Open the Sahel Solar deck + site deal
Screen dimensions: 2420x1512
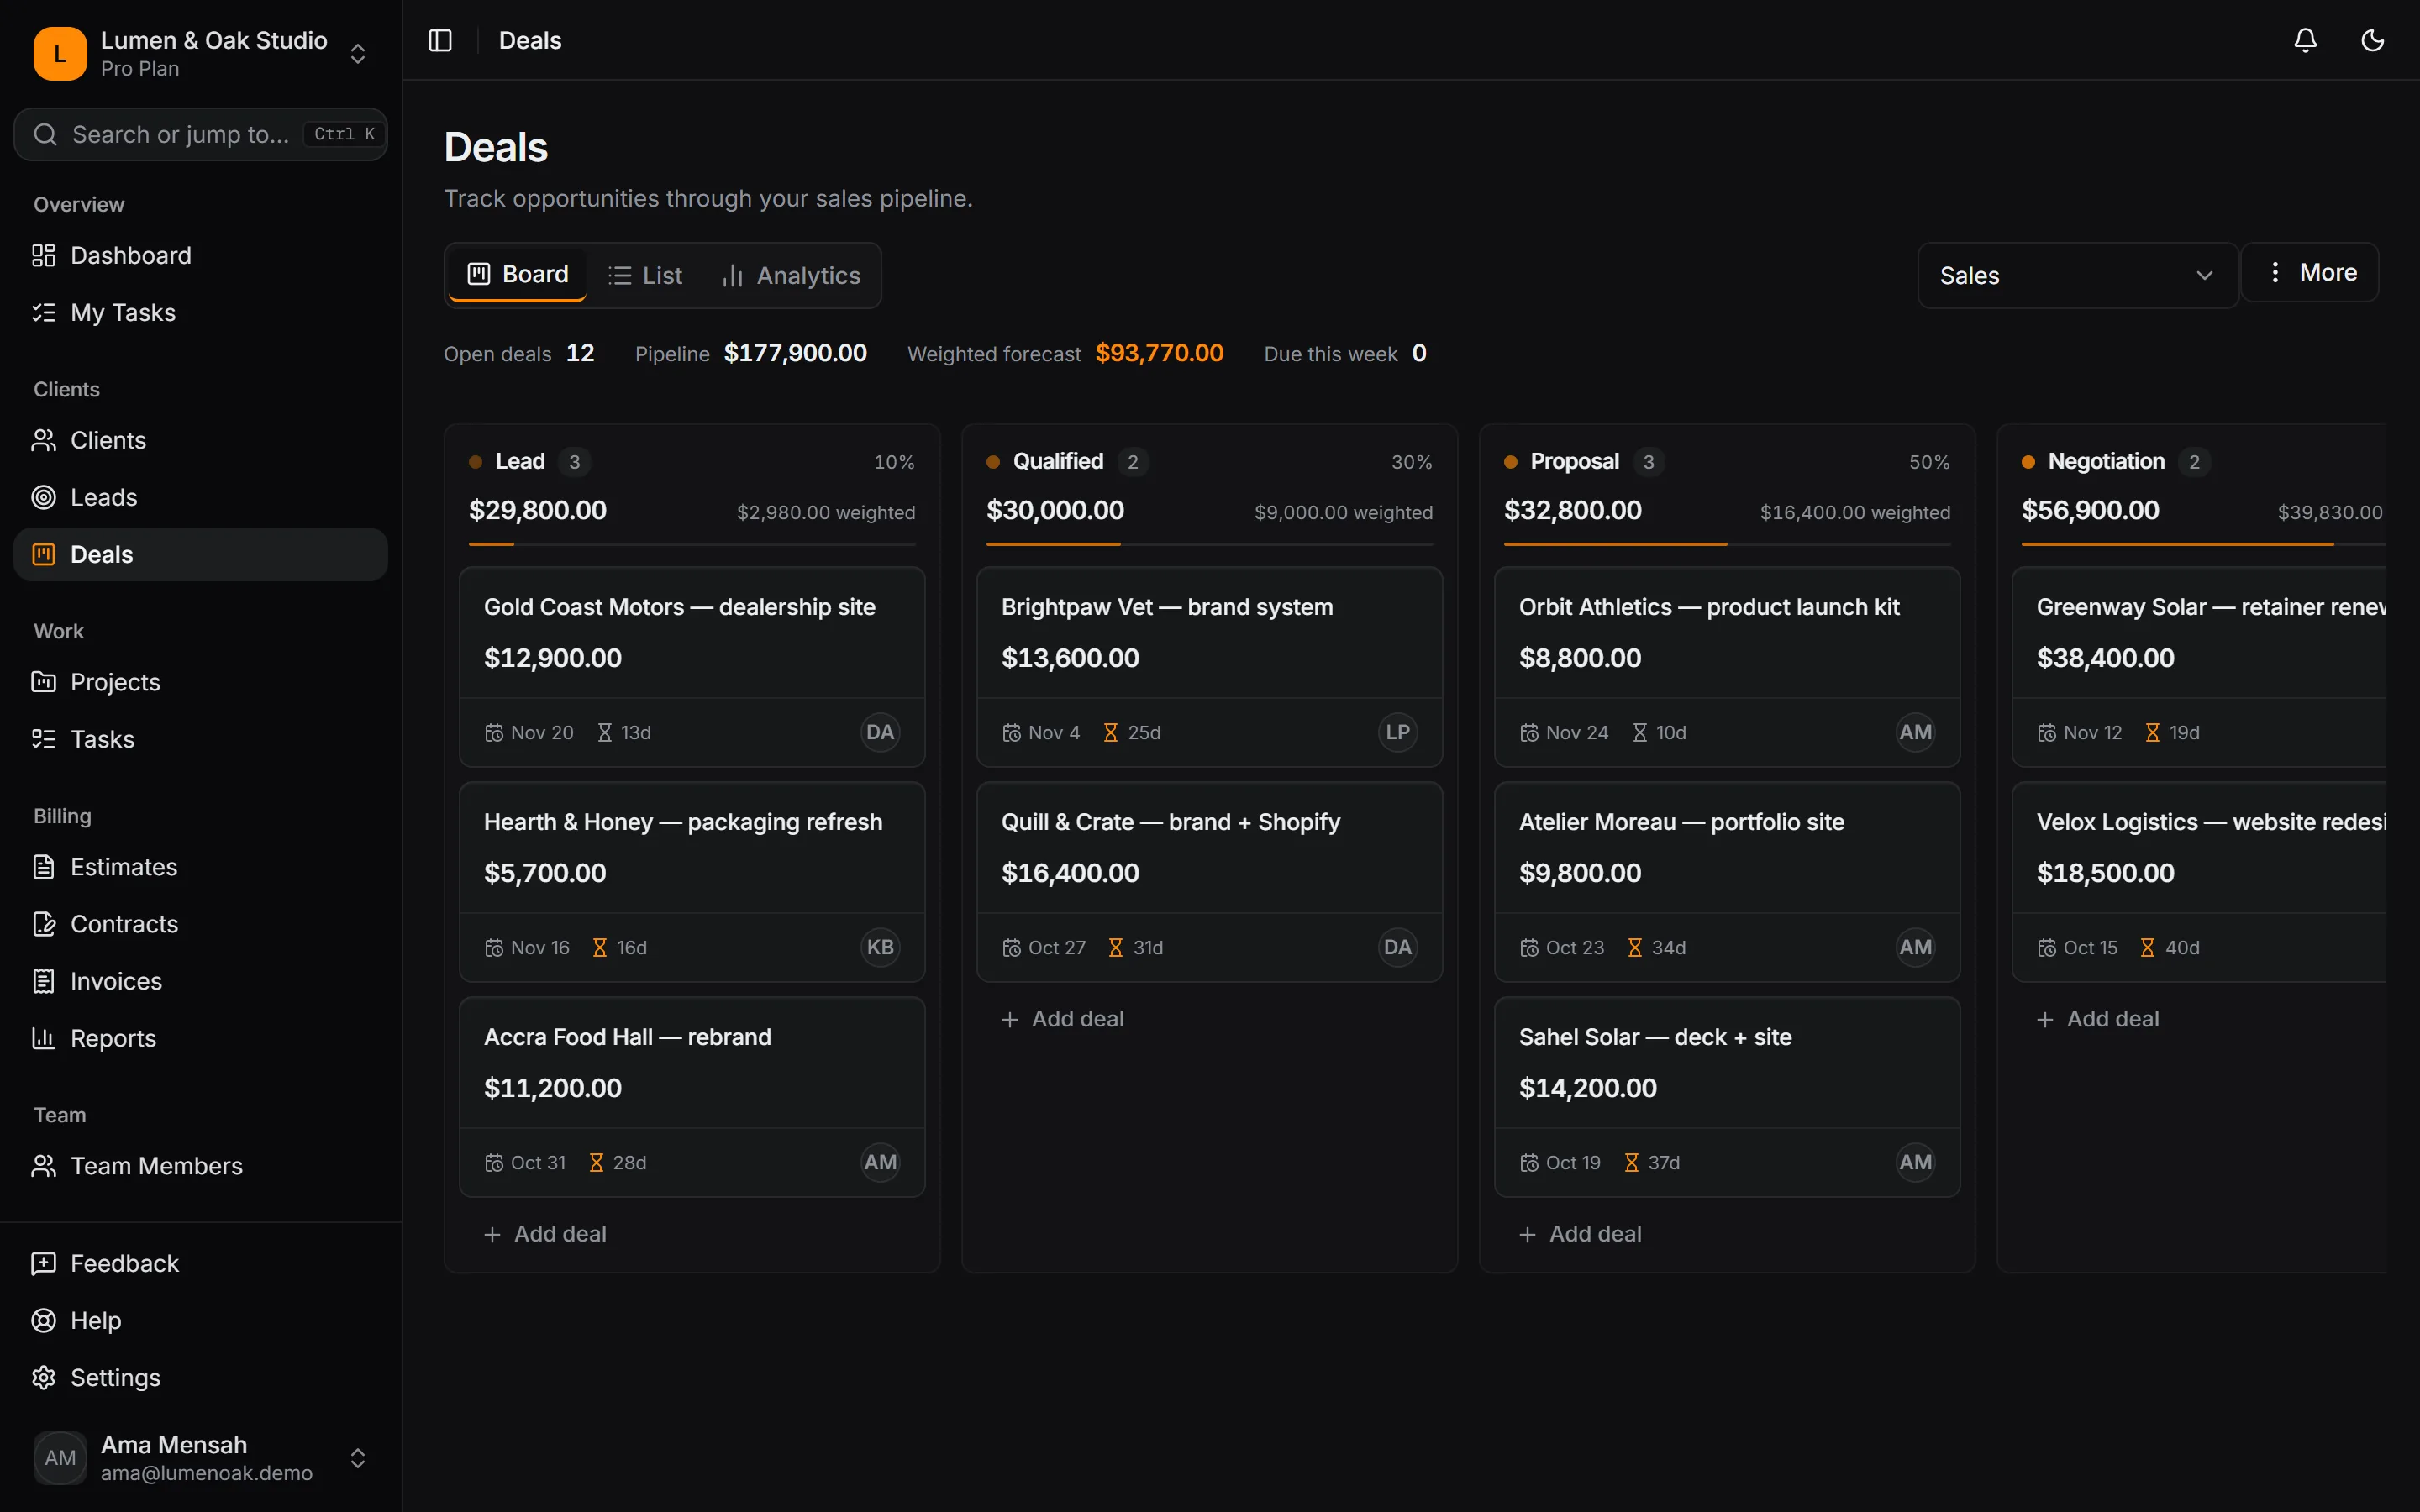1727,1097
